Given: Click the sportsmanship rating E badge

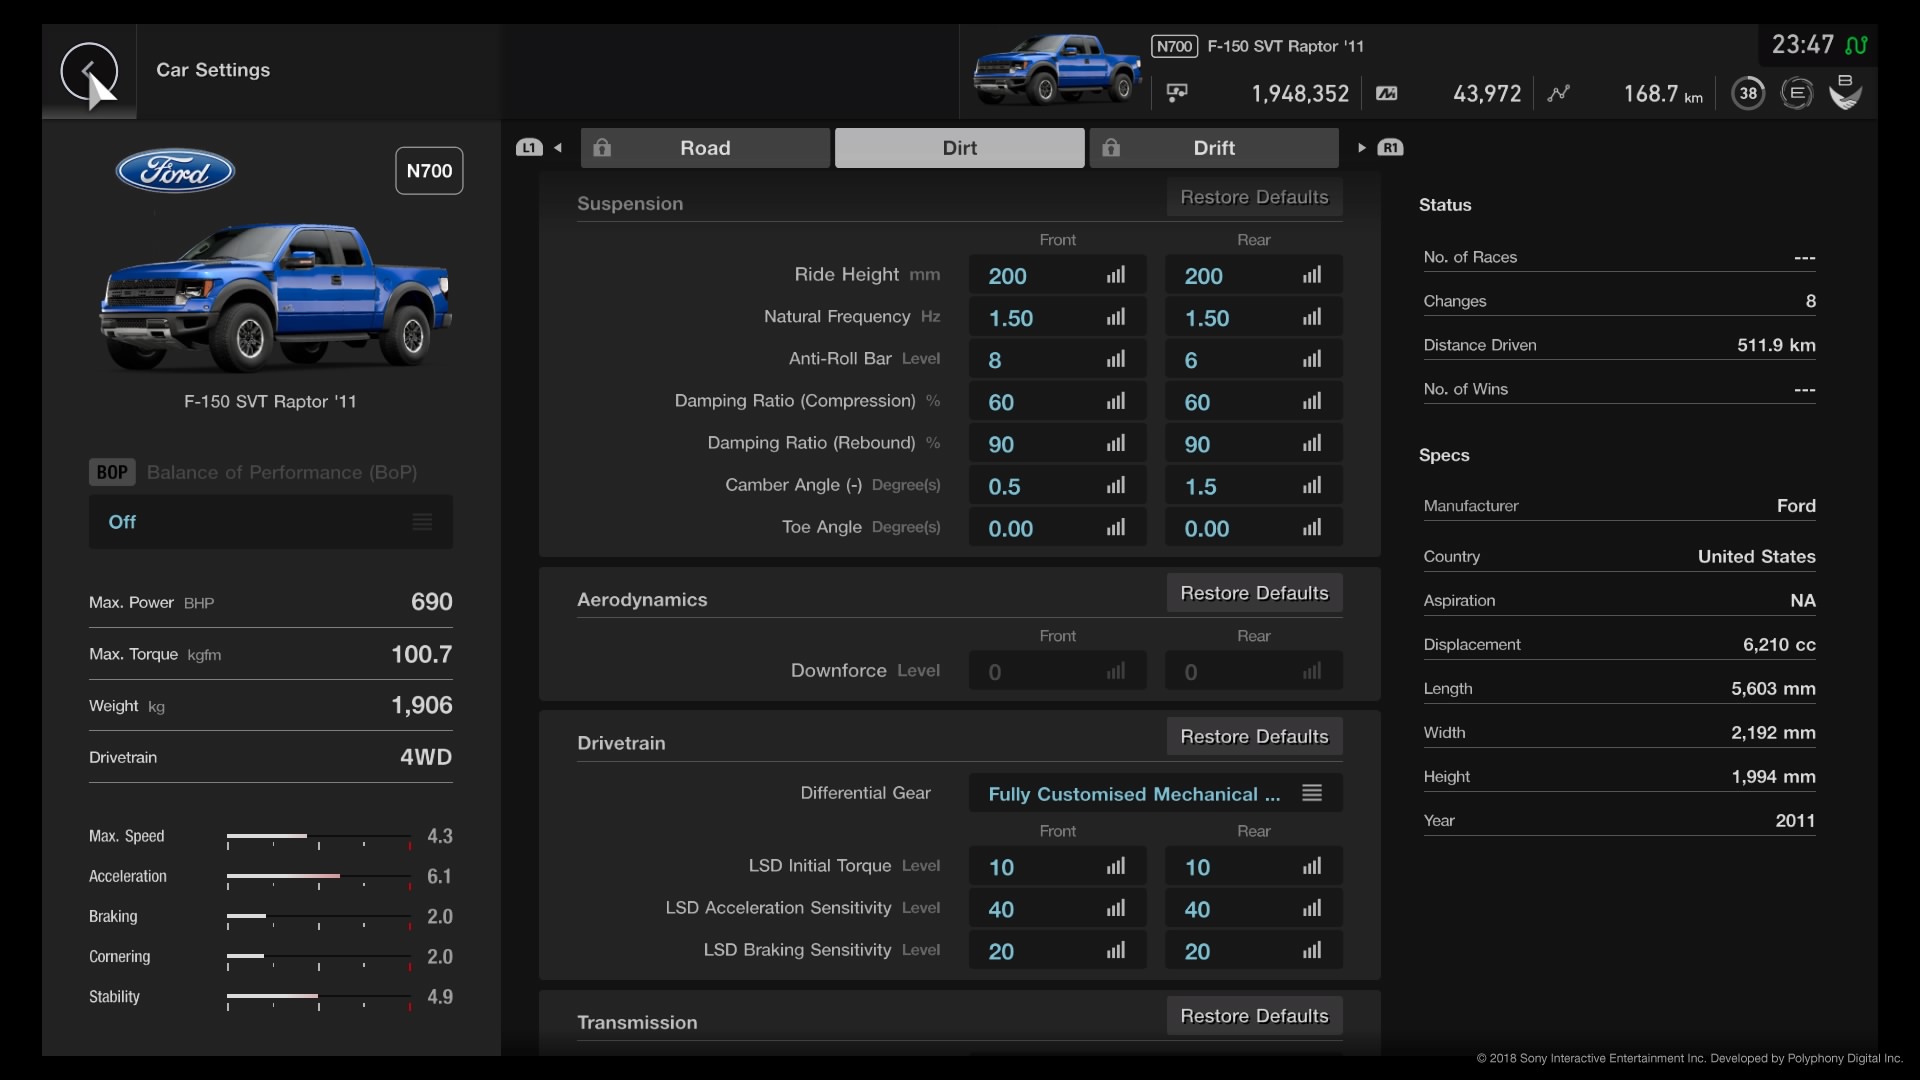Looking at the screenshot, I should click(1796, 93).
